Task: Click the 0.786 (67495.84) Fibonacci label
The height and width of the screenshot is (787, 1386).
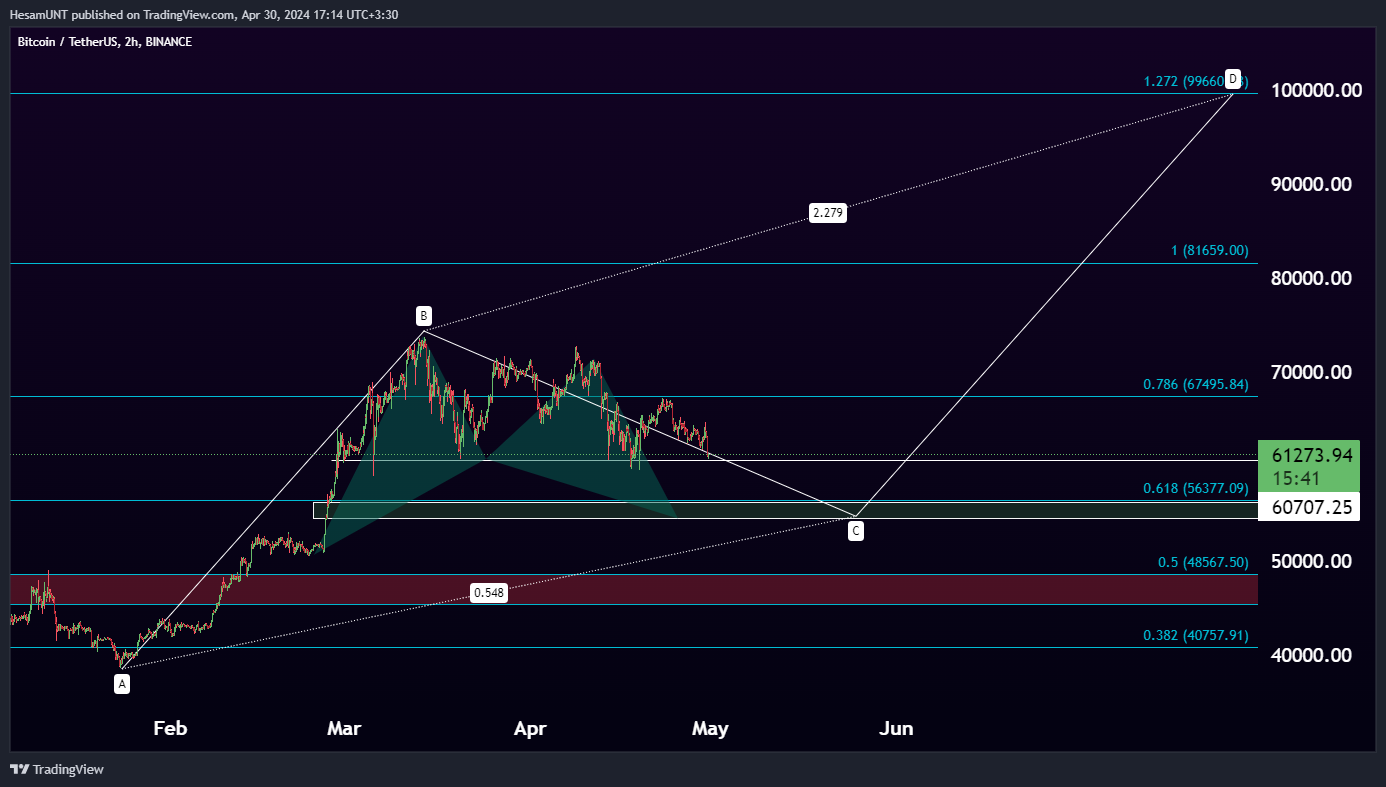Action: click(x=1196, y=384)
